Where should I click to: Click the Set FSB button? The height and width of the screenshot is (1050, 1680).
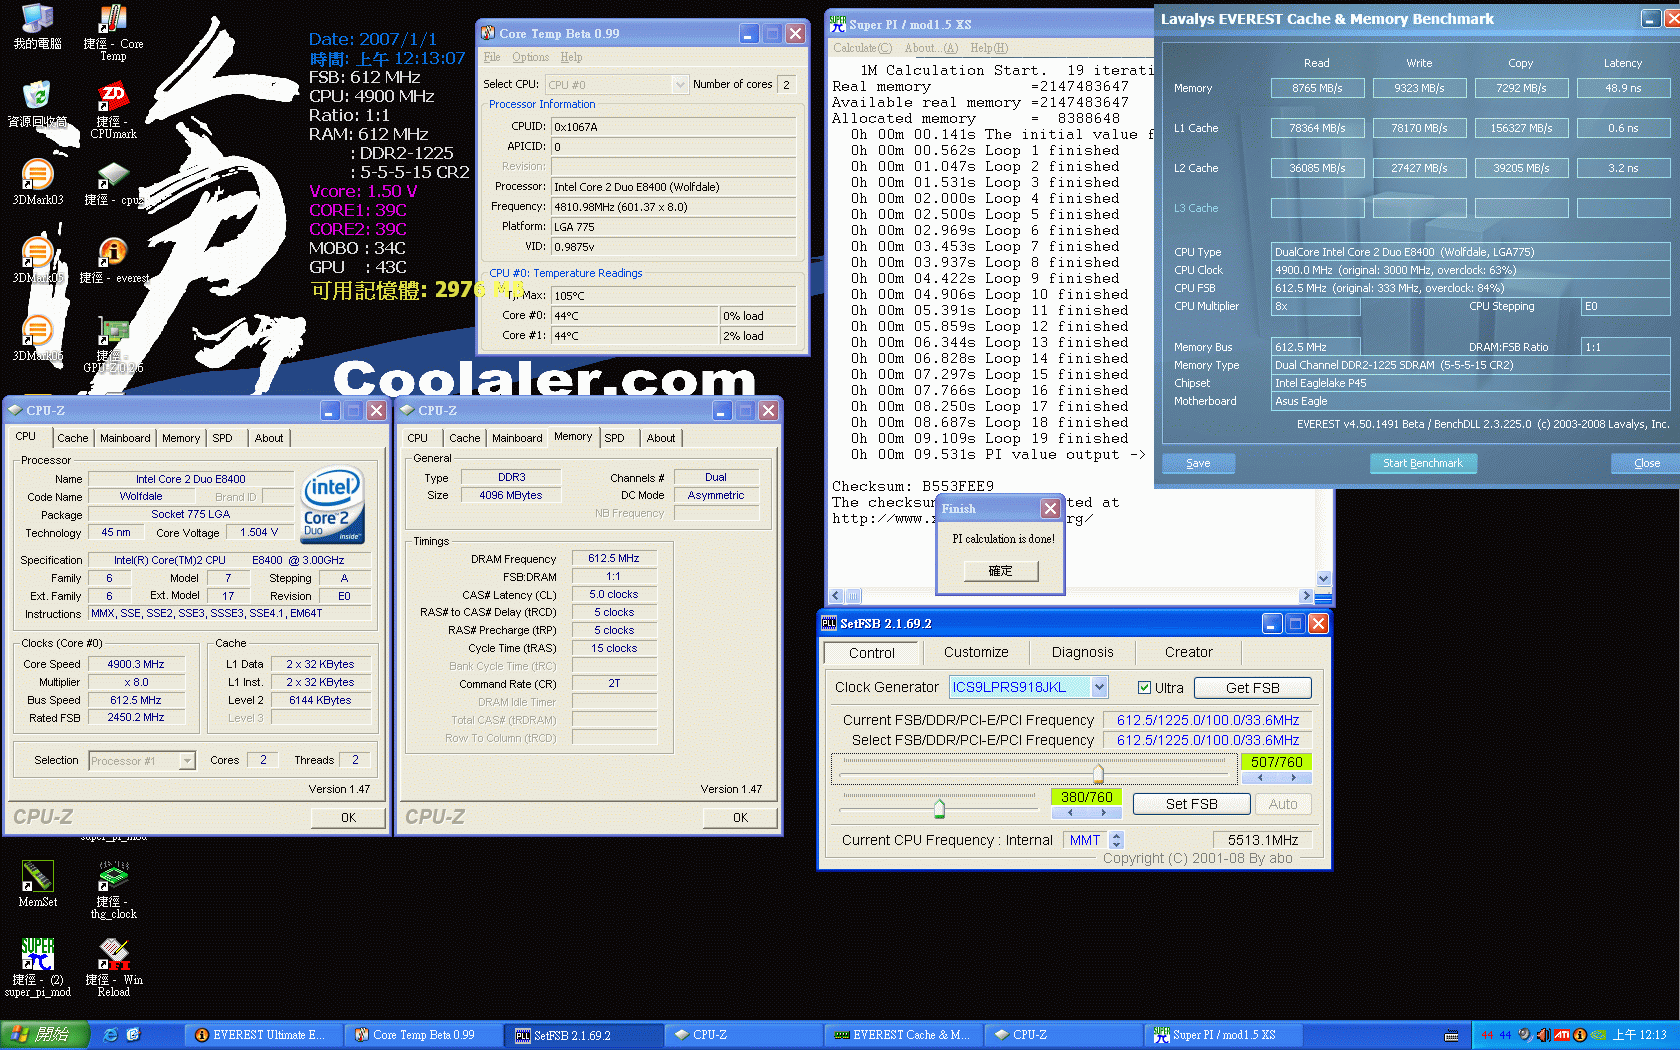(x=1191, y=804)
